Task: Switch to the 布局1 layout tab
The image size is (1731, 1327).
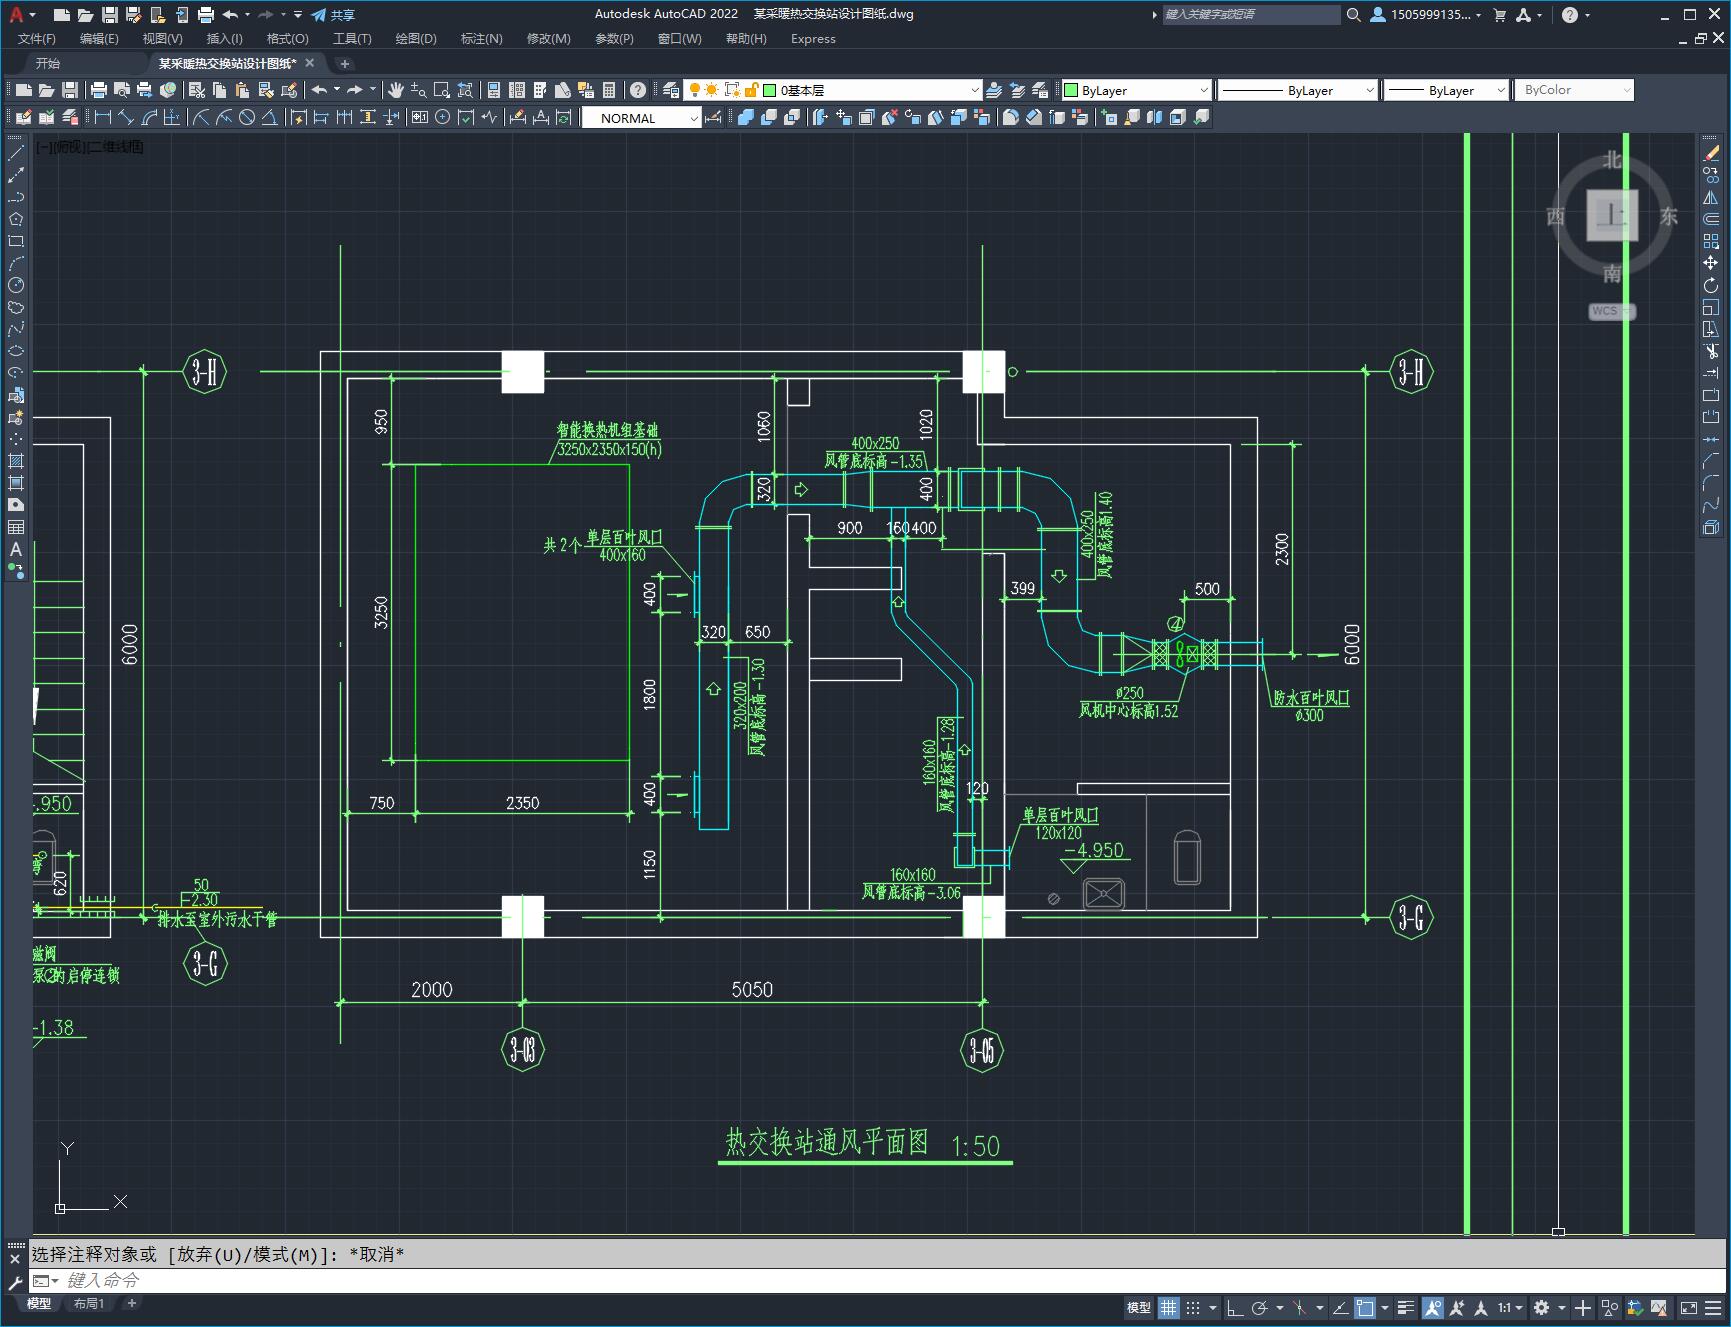Action: pyautogui.click(x=89, y=1303)
